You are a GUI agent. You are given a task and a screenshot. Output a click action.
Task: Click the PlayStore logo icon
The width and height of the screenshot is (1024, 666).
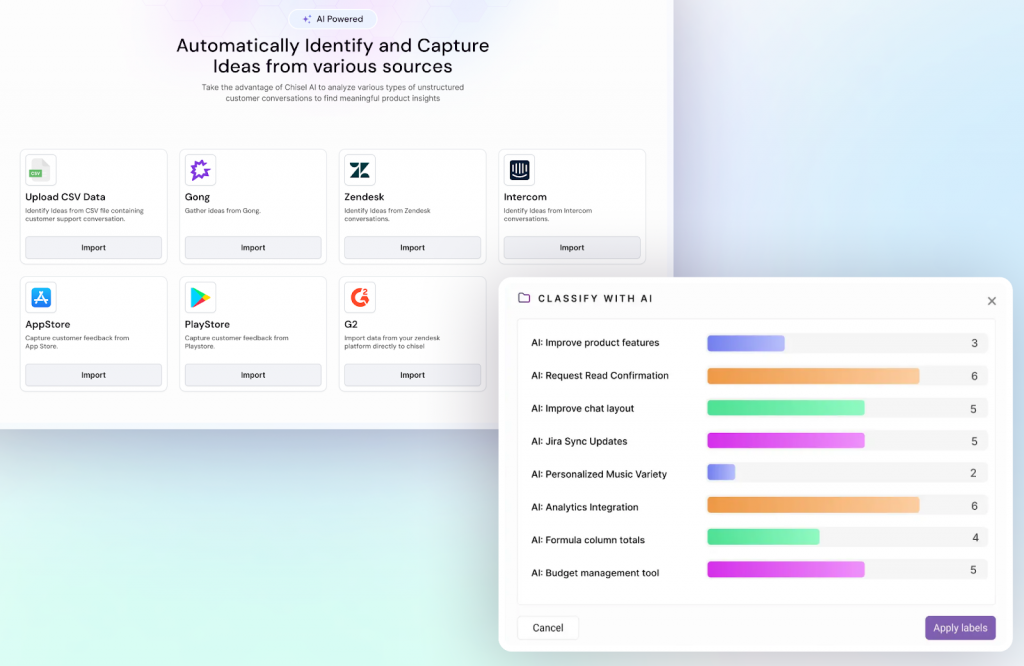pyautogui.click(x=200, y=297)
